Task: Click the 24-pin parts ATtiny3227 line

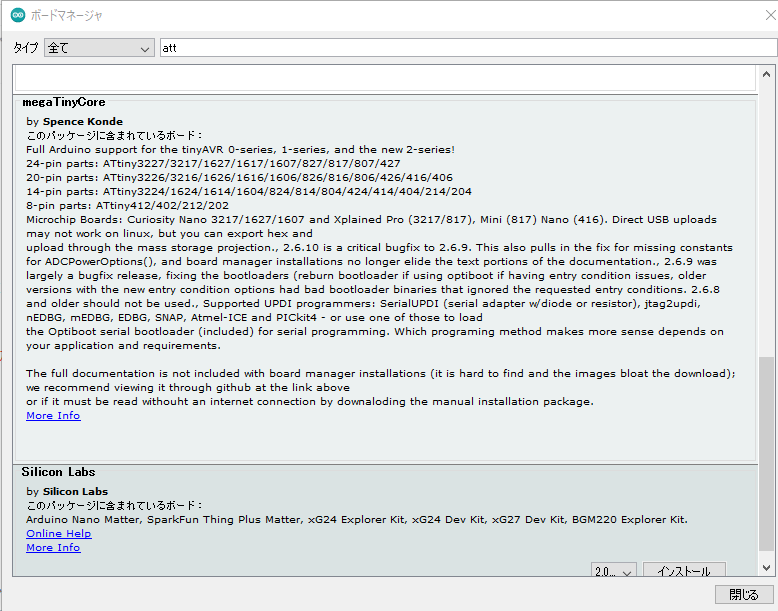Action: 213,163
